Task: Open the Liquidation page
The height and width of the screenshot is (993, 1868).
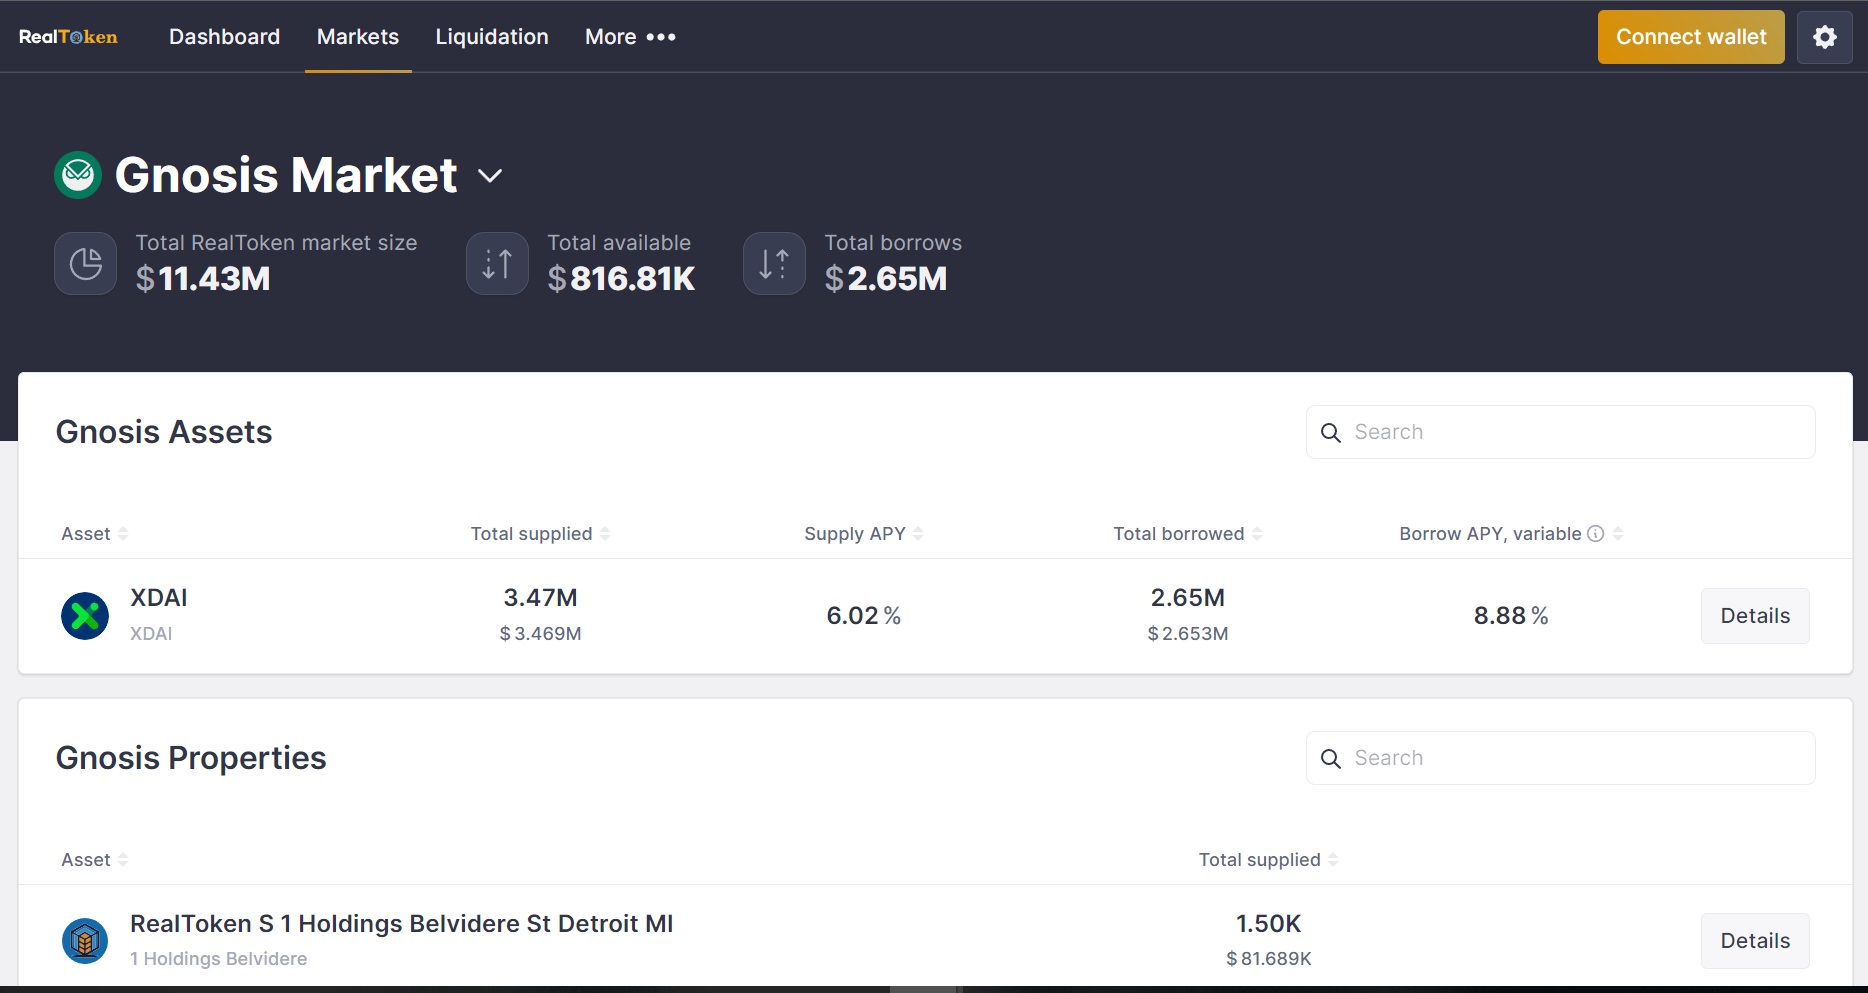Action: pyautogui.click(x=491, y=37)
